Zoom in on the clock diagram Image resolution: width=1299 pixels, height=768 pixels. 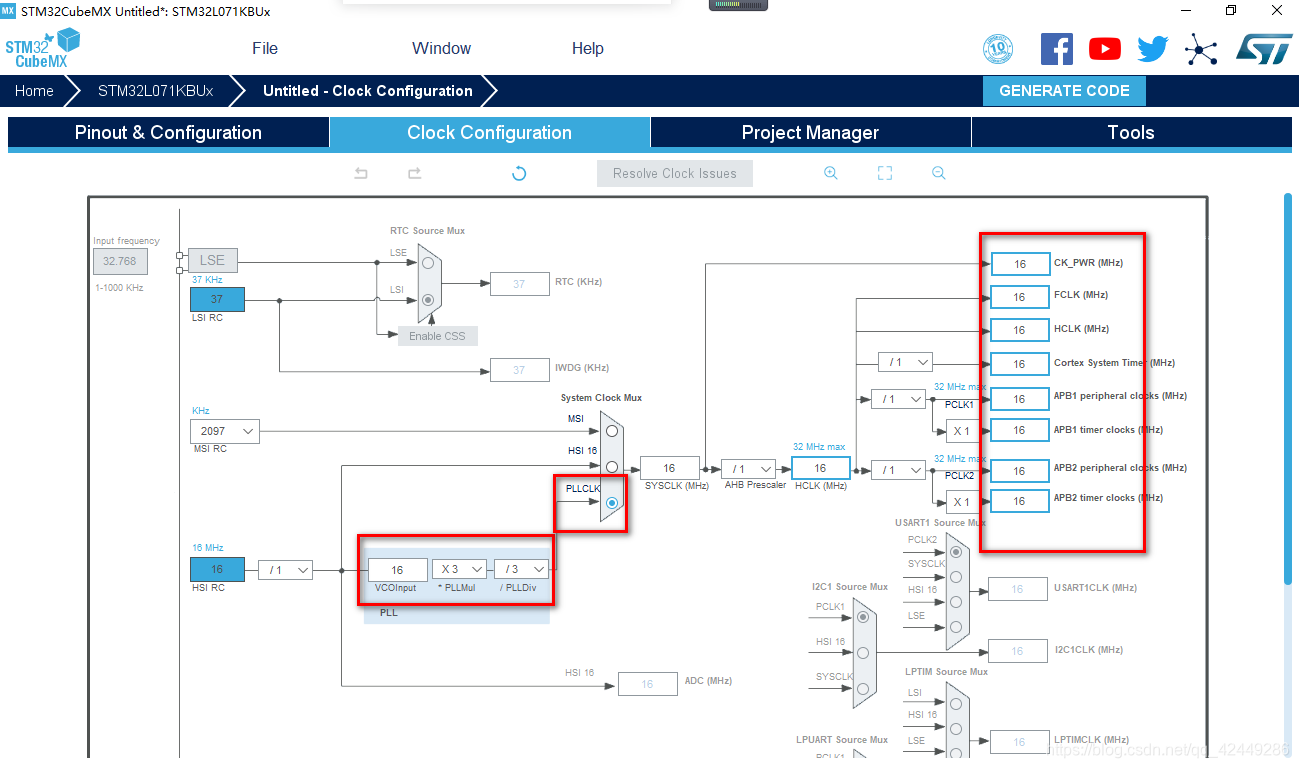[x=831, y=173]
